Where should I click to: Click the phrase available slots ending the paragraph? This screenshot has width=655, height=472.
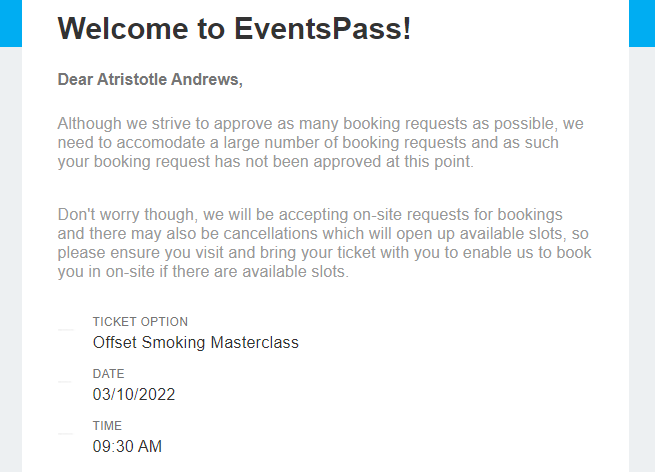tap(295, 272)
